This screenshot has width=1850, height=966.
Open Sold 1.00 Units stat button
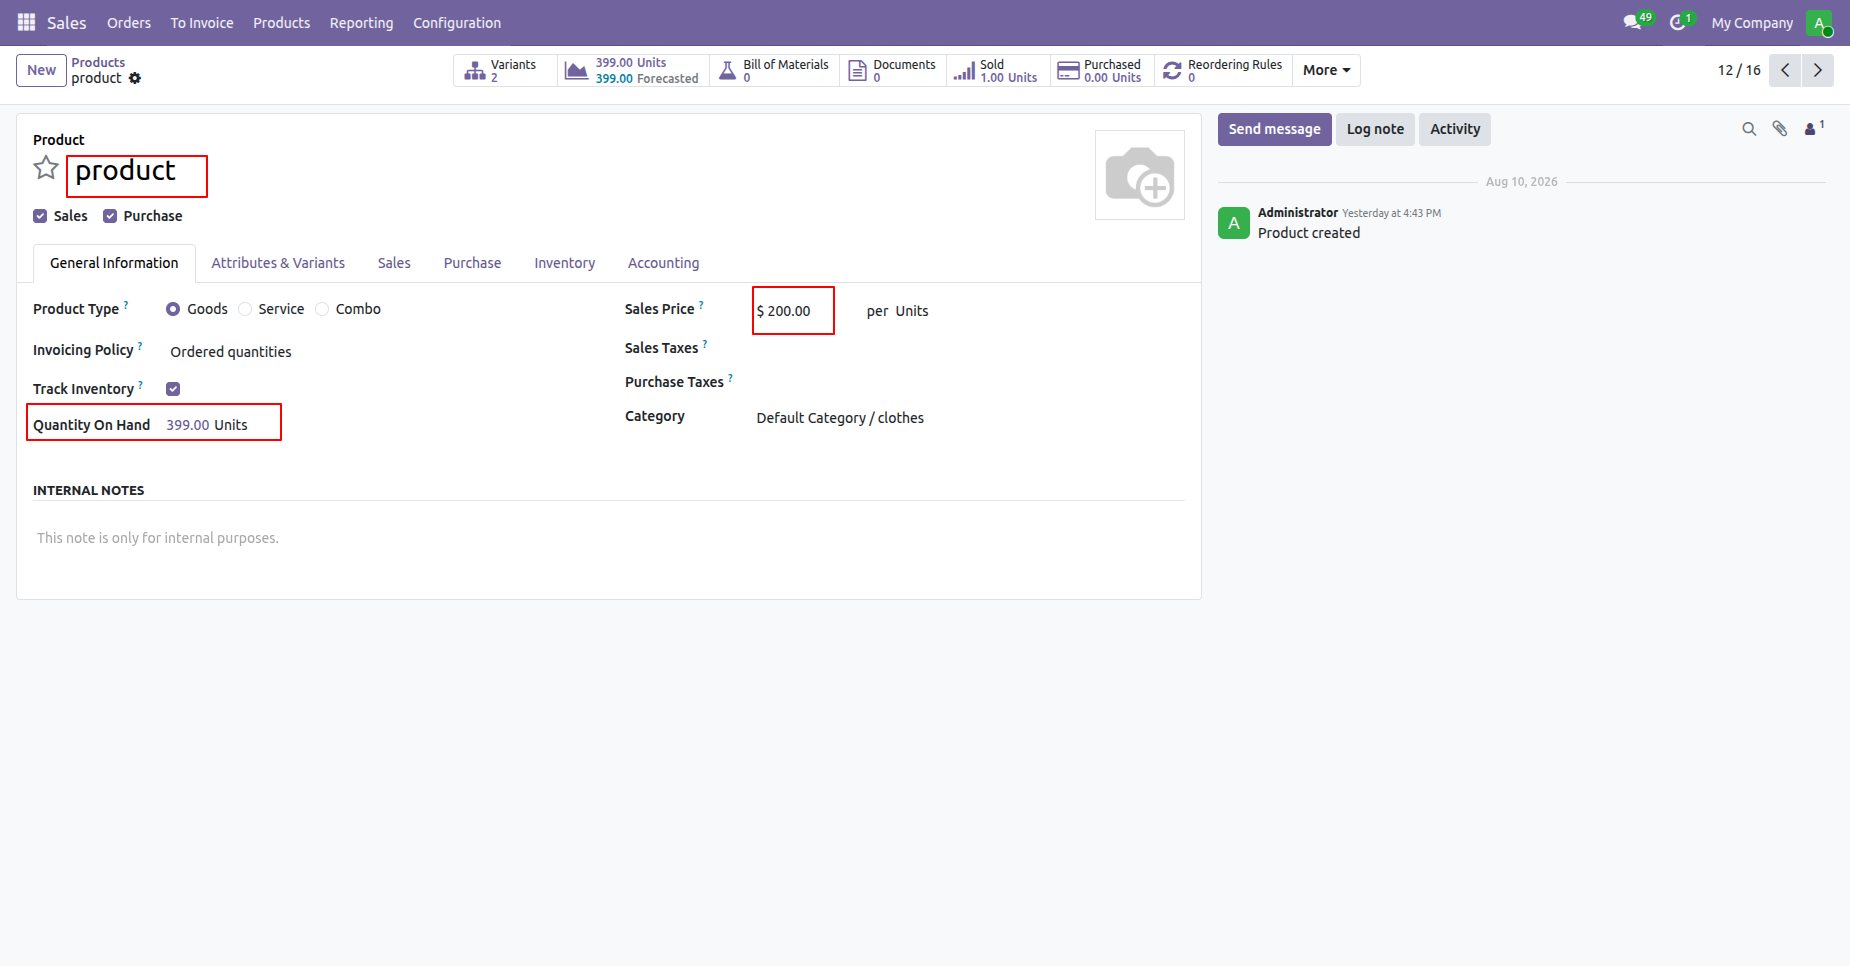point(998,70)
